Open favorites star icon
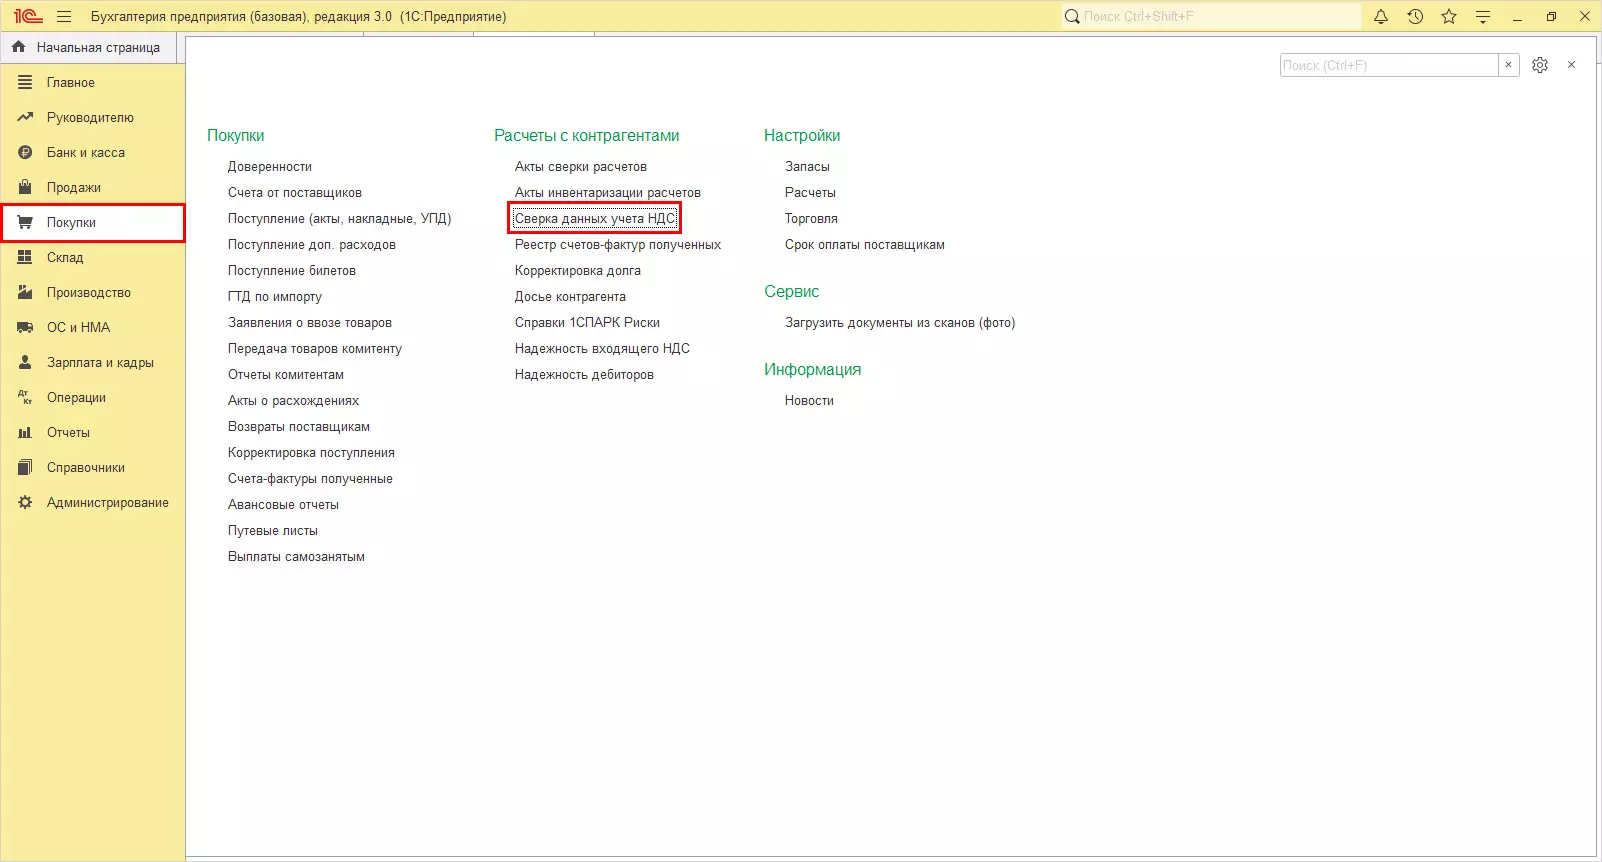The width and height of the screenshot is (1602, 862). [1449, 17]
